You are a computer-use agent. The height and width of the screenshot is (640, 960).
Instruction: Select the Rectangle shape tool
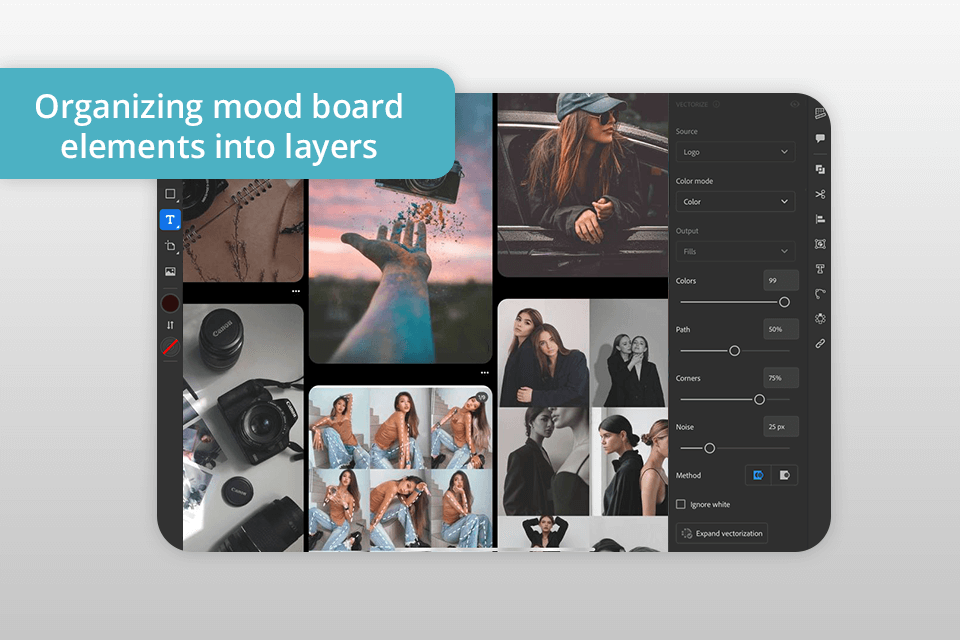tap(170, 194)
